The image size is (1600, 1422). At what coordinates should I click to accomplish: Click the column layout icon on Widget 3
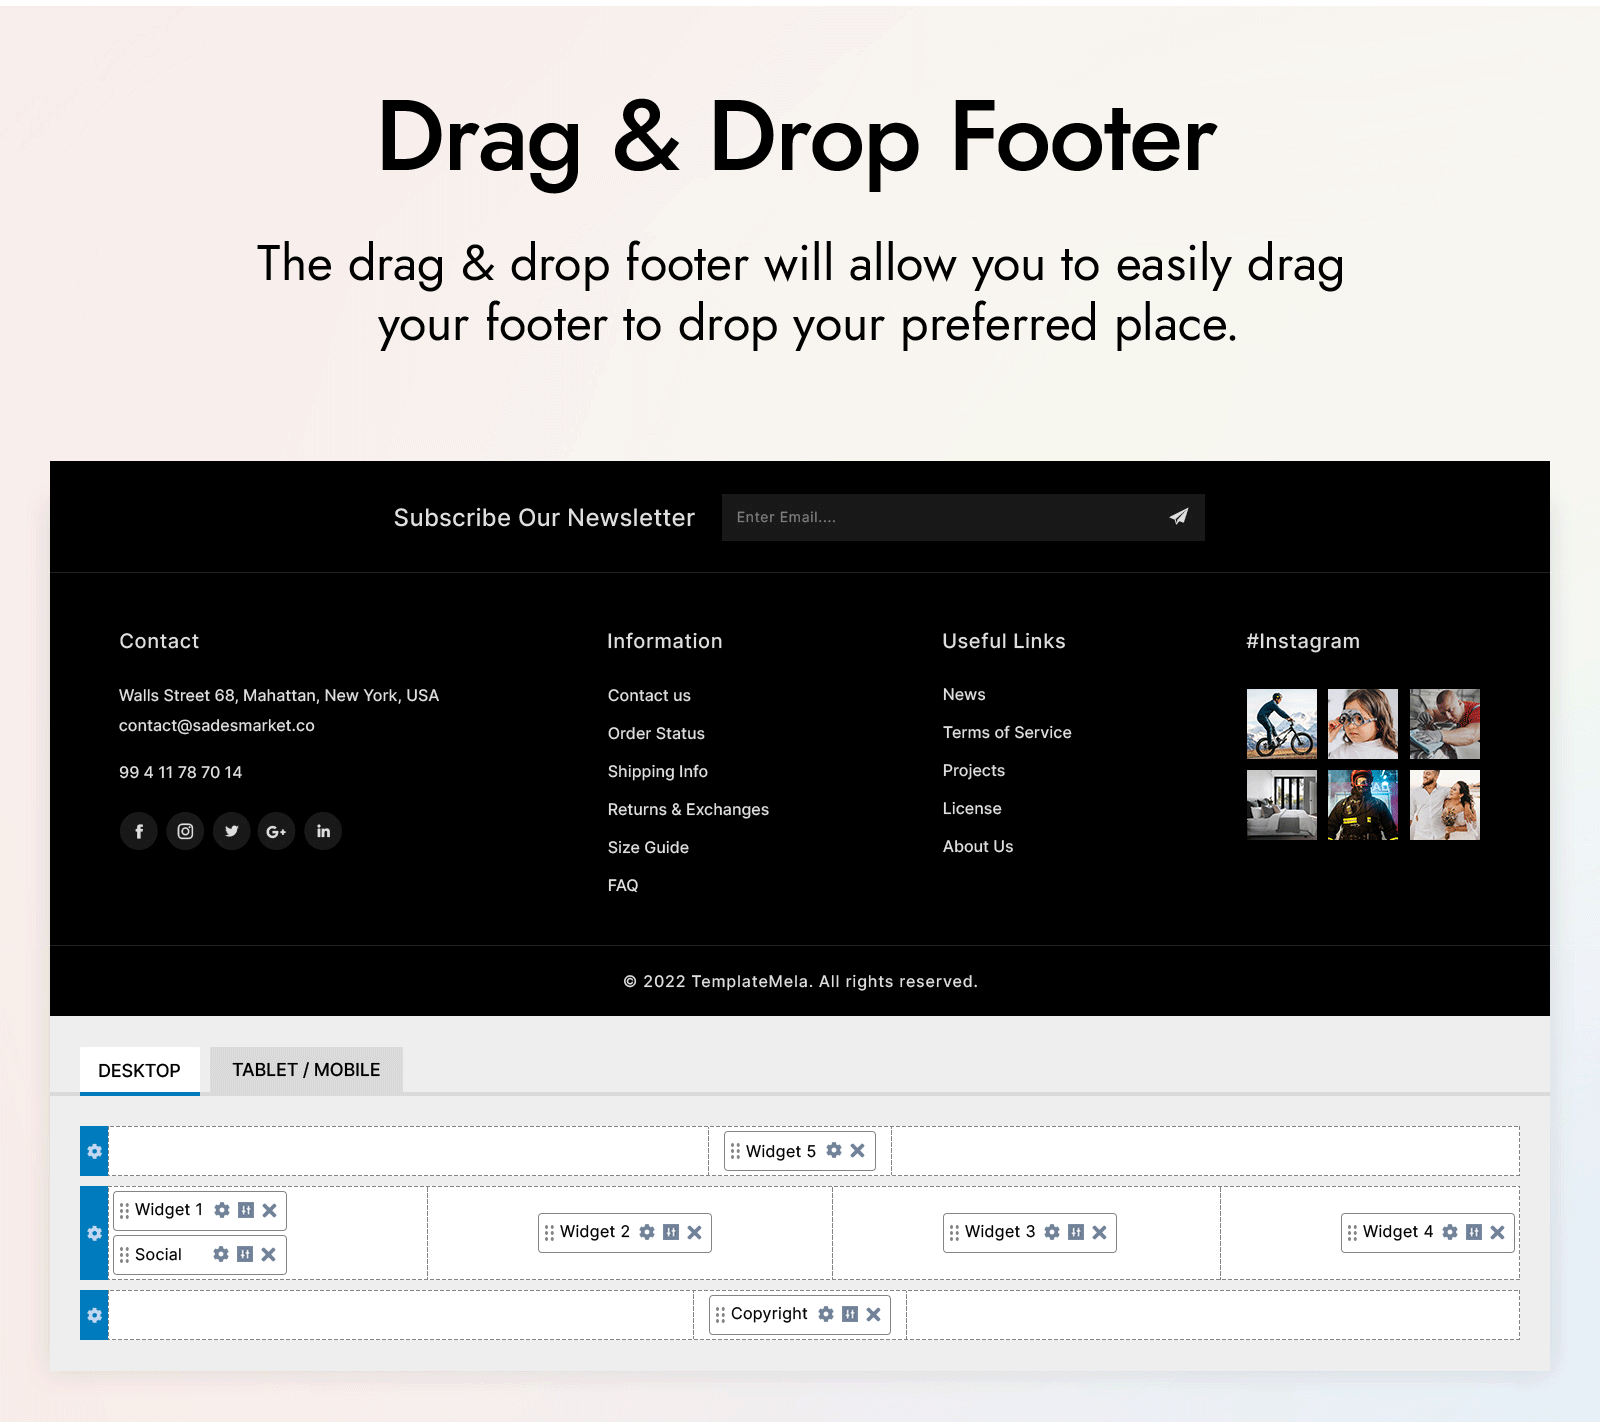pos(1076,1232)
